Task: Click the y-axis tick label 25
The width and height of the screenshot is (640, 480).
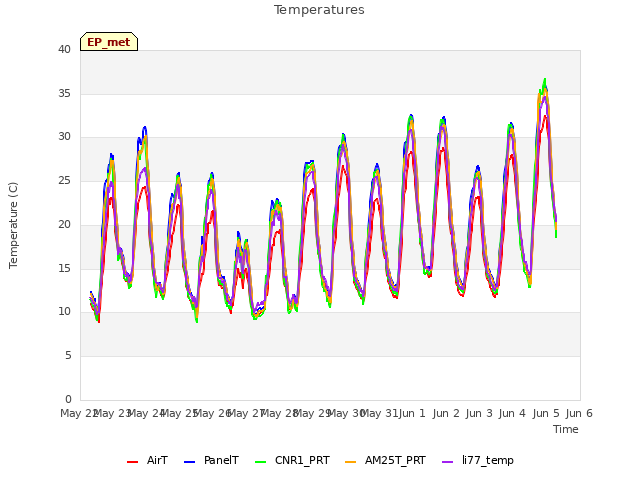Action: coord(64,180)
